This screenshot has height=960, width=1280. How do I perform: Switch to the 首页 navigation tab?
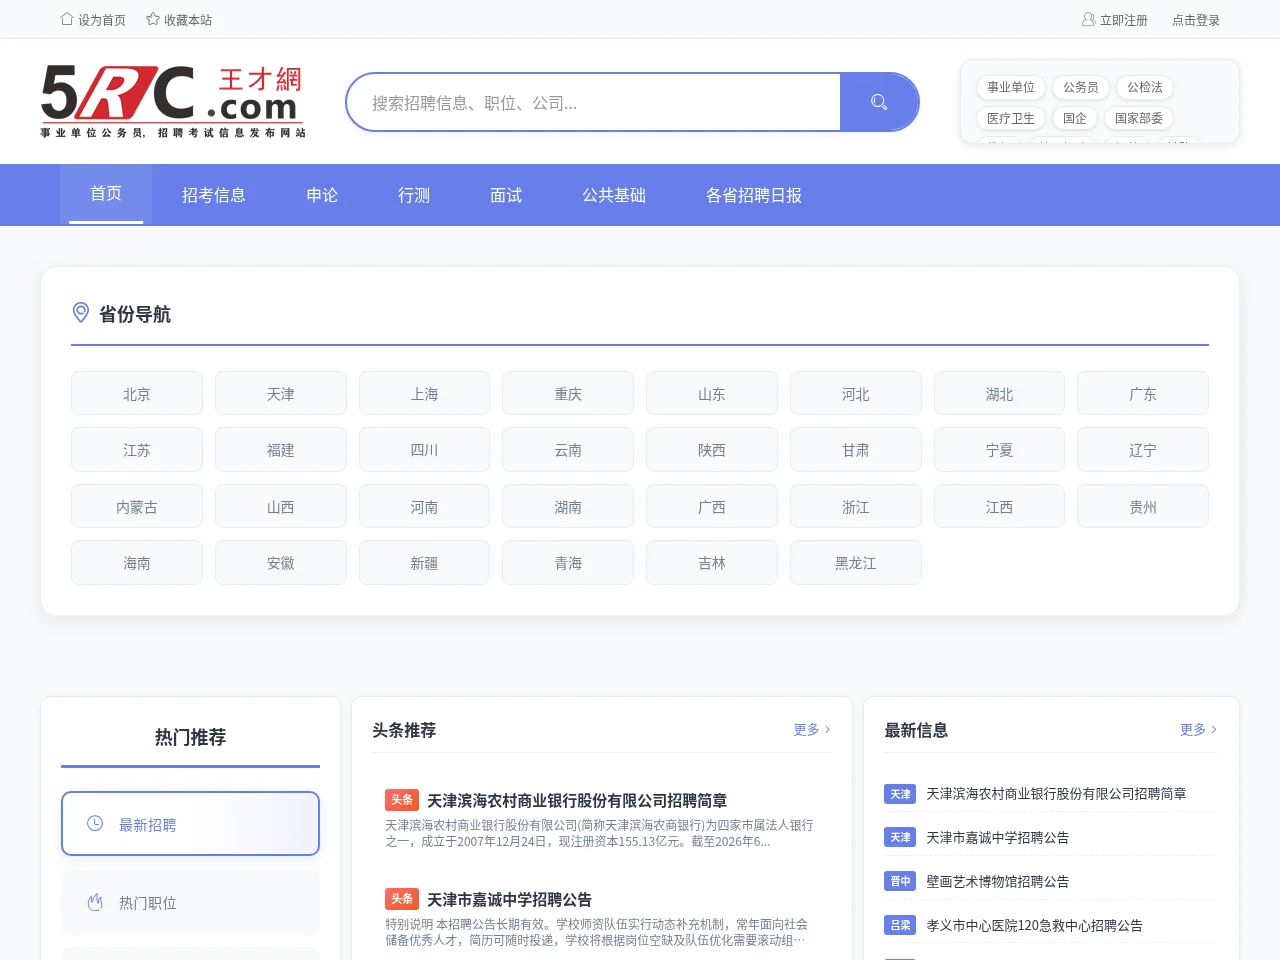point(106,194)
